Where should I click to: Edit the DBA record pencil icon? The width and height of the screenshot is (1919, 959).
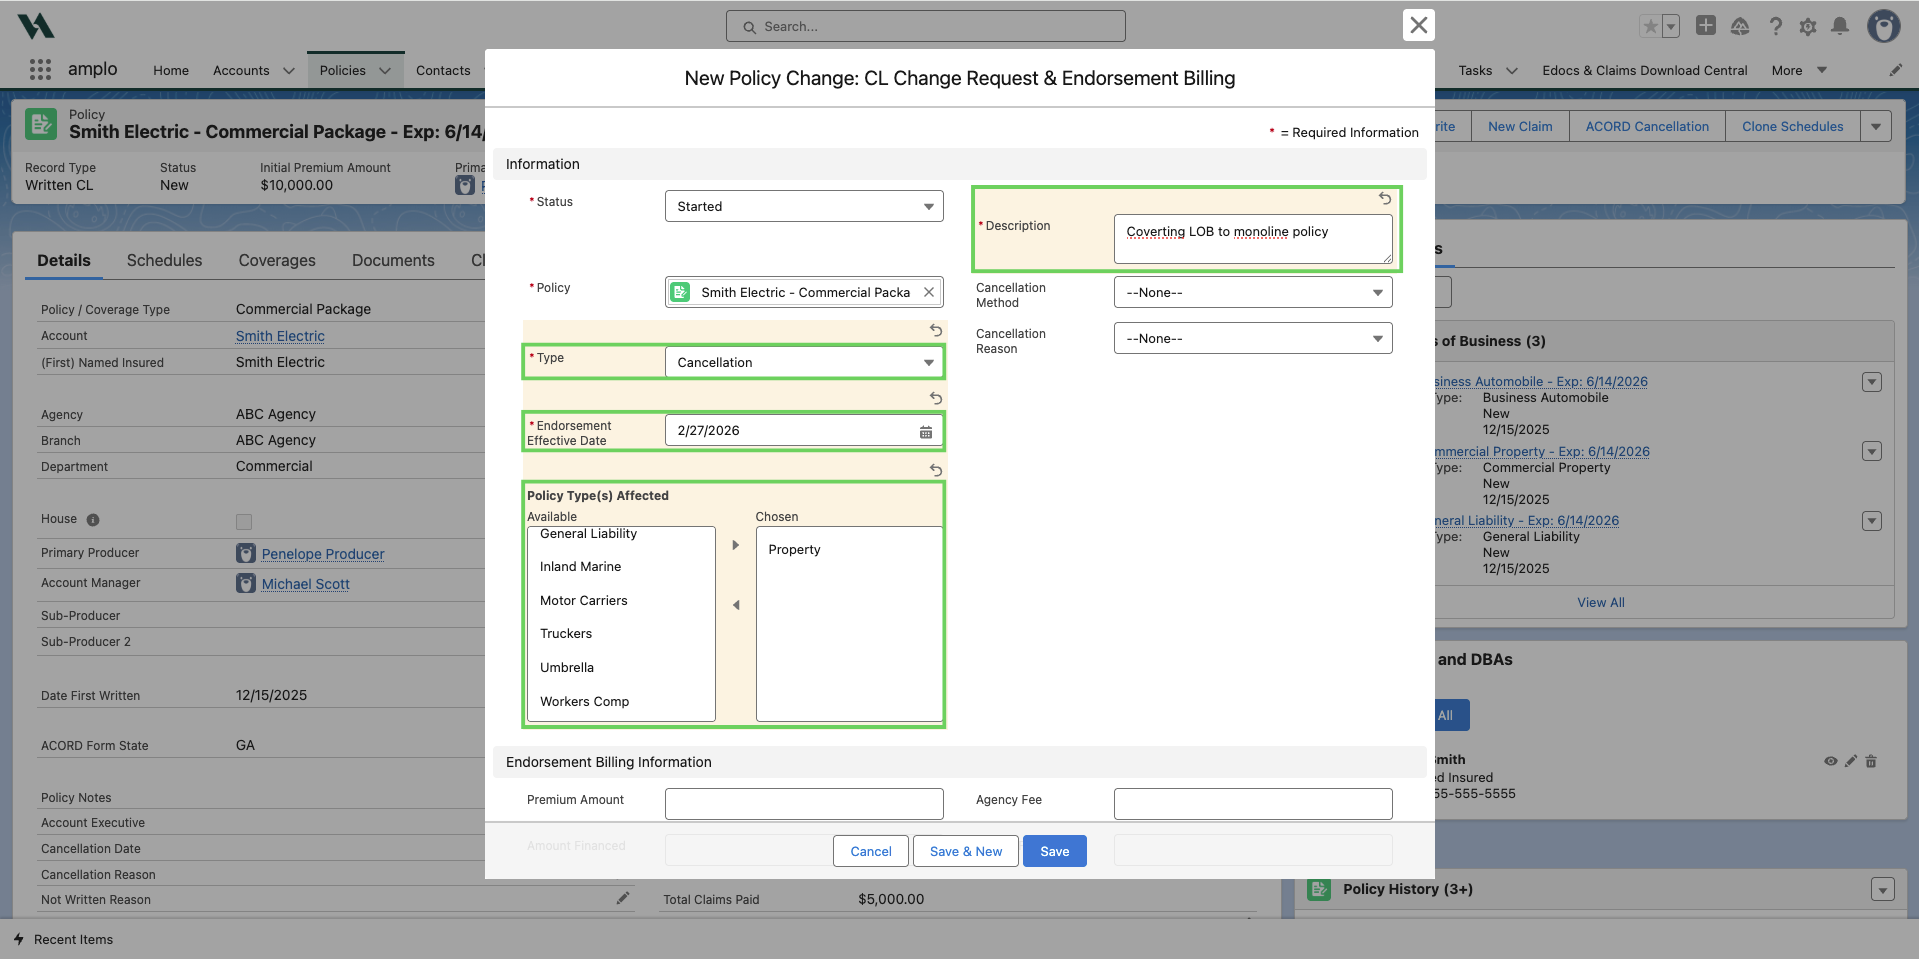[1851, 761]
